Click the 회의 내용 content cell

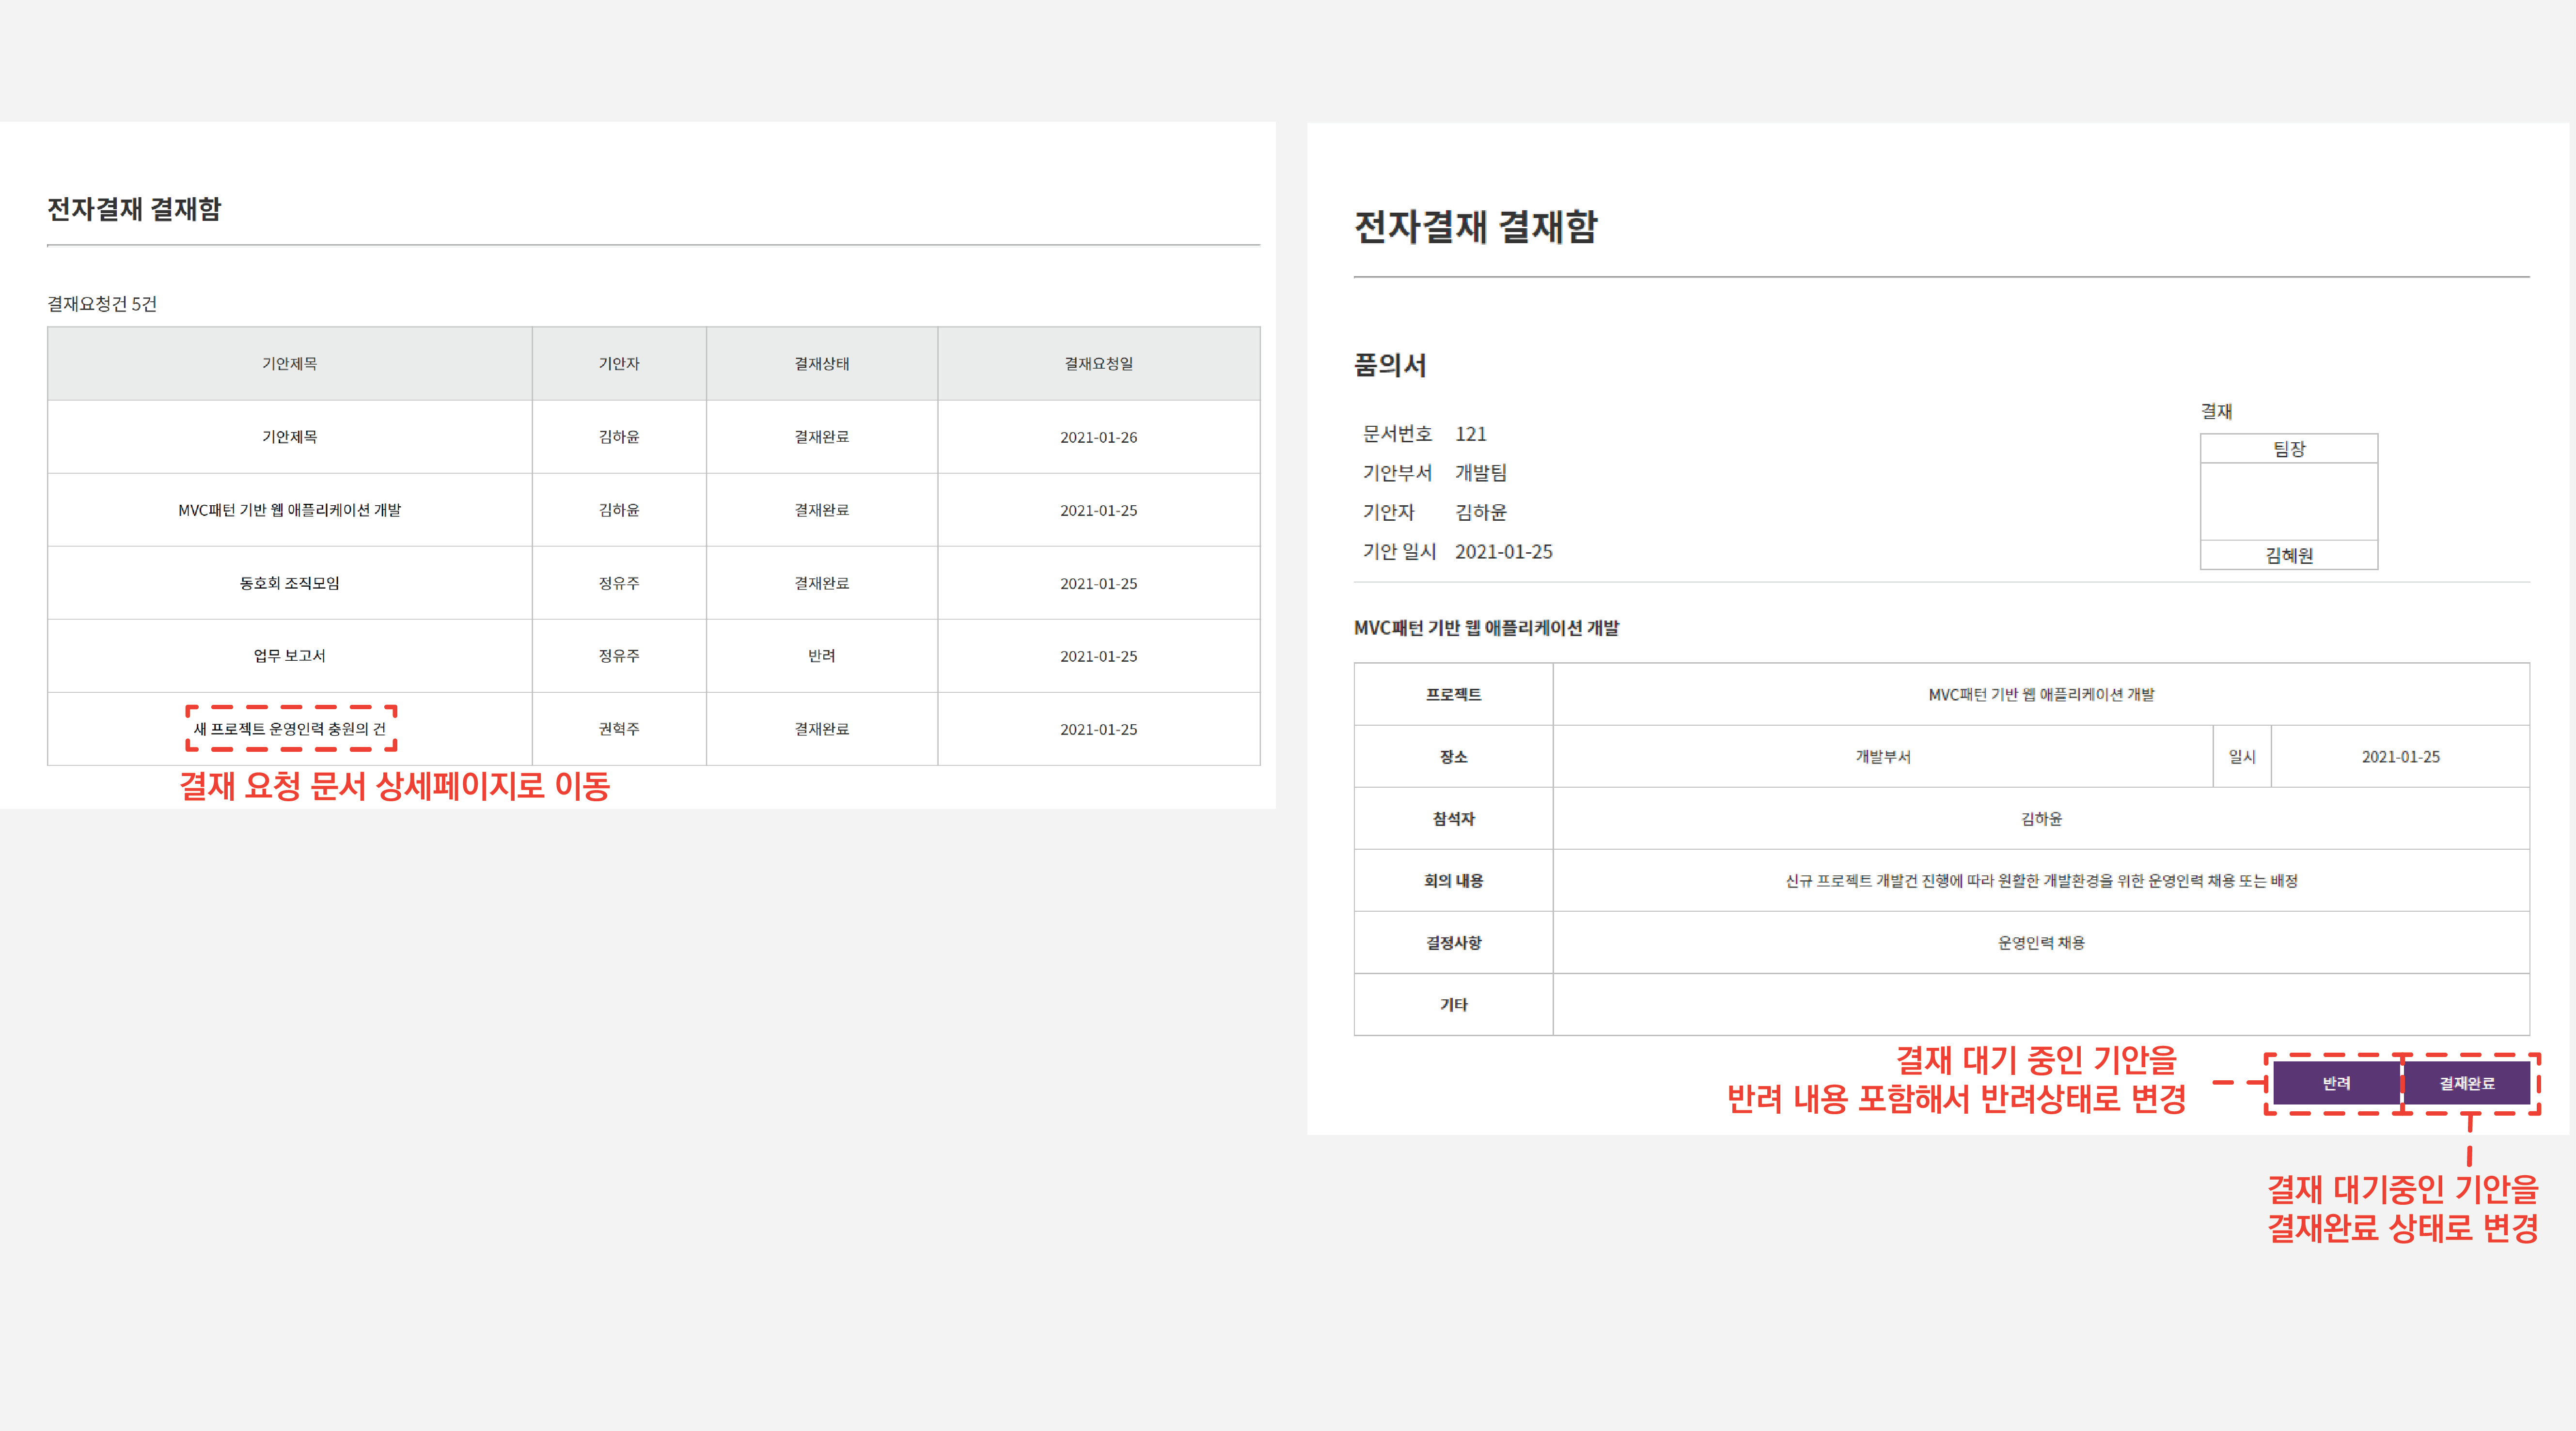click(x=2040, y=881)
